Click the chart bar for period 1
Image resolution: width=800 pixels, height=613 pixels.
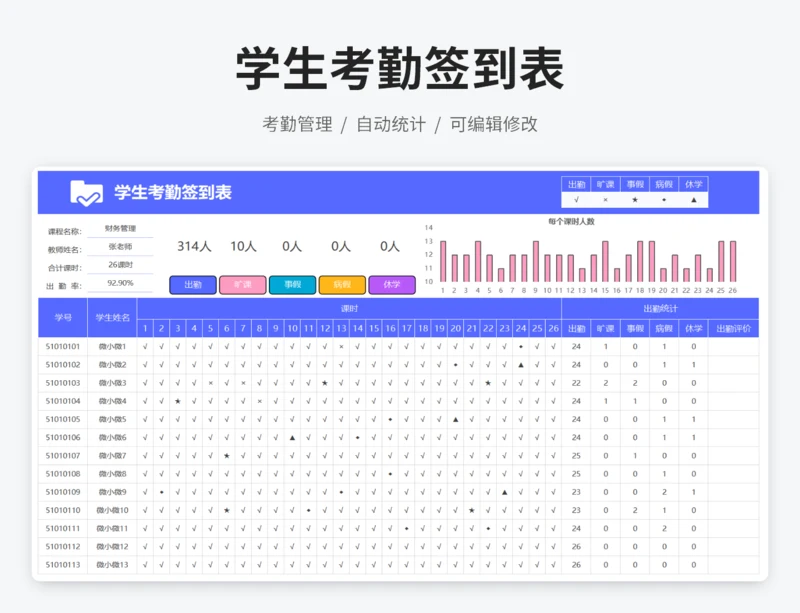443,261
